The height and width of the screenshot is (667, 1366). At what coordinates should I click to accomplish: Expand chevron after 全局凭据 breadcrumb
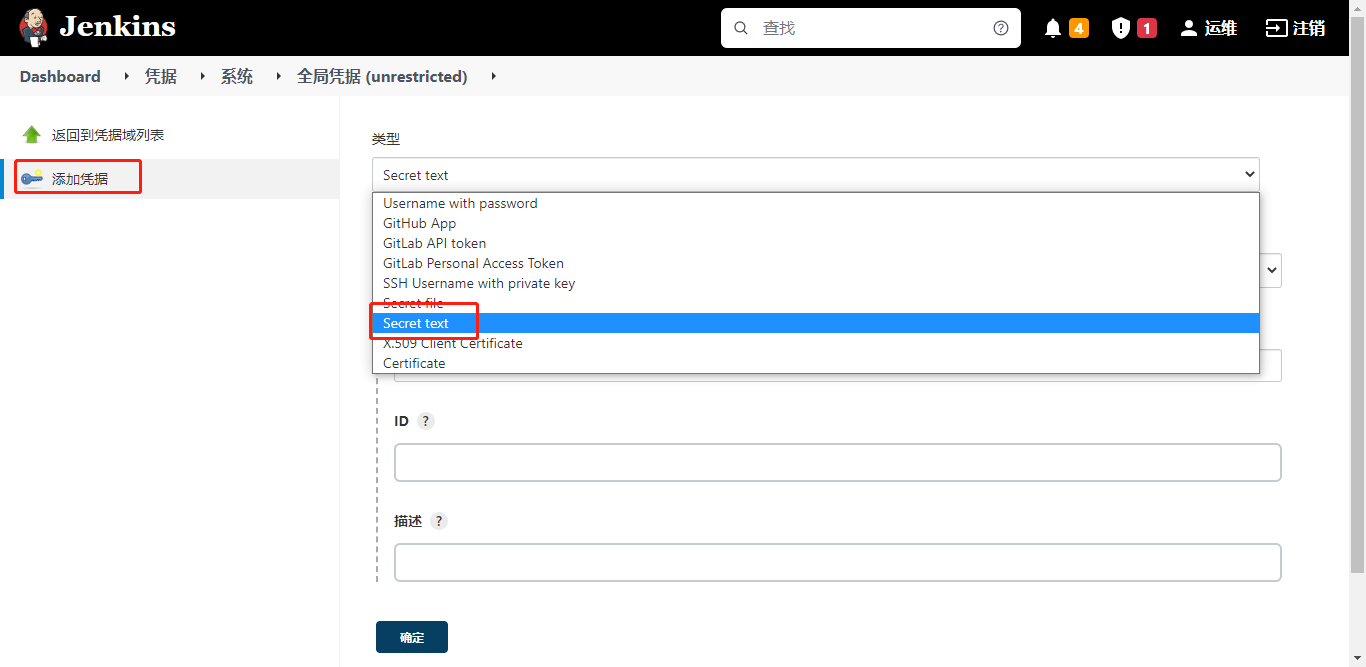click(494, 76)
